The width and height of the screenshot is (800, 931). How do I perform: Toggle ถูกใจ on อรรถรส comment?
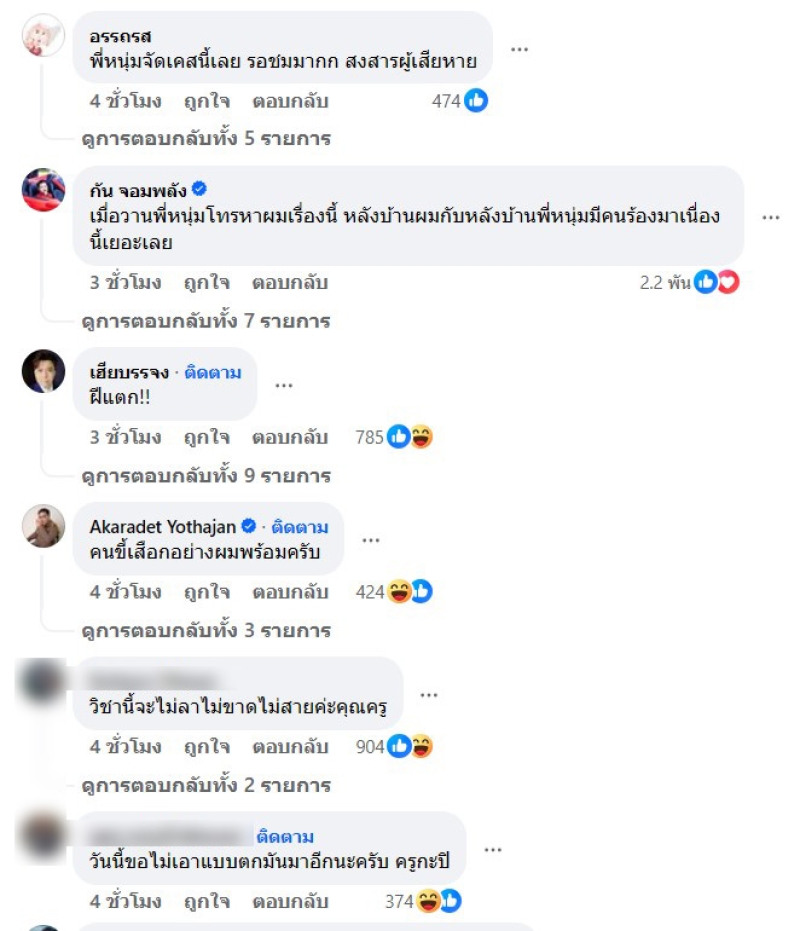(x=207, y=101)
